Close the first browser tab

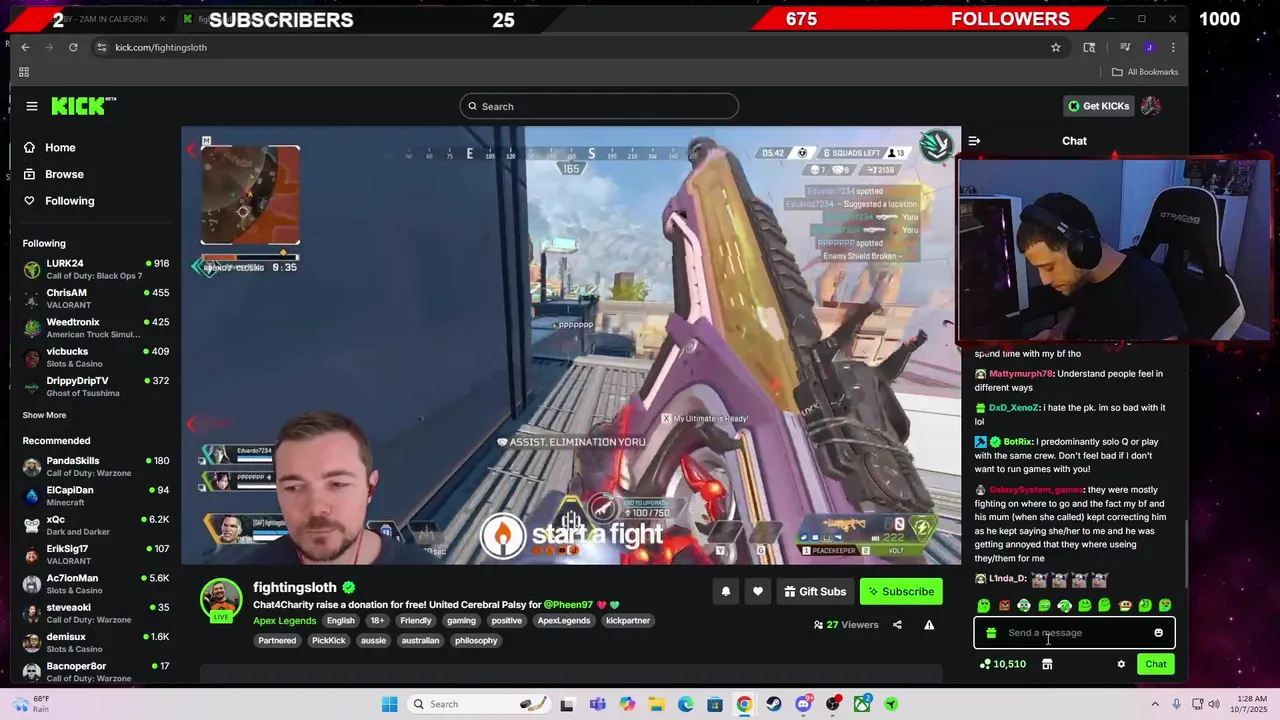click(163, 19)
